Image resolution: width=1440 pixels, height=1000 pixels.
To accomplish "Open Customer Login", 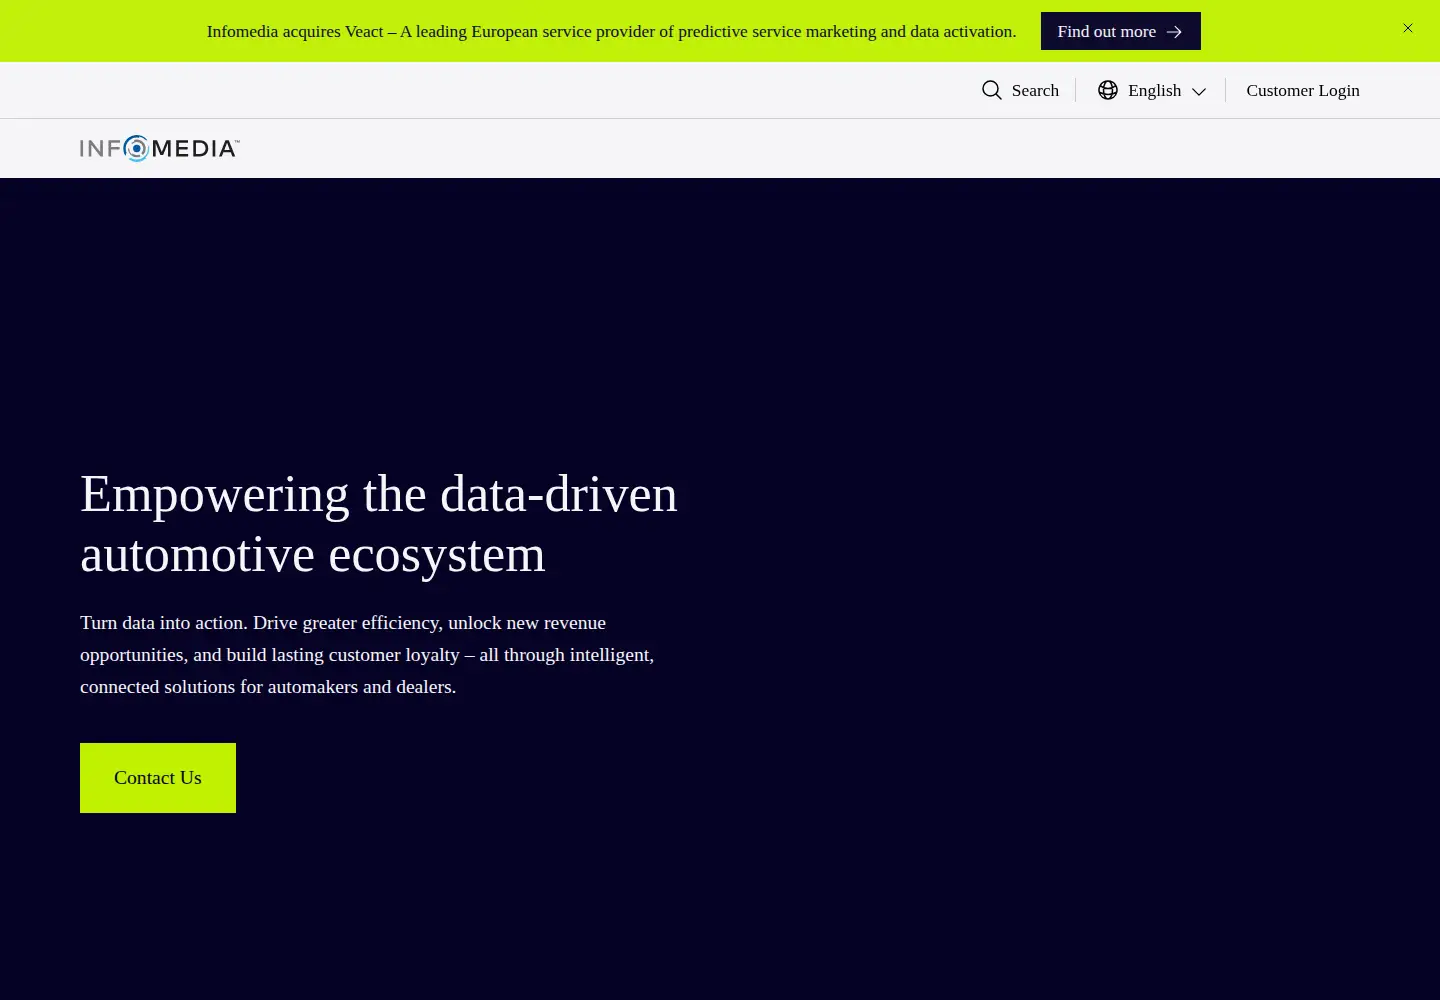I will pyautogui.click(x=1302, y=90).
